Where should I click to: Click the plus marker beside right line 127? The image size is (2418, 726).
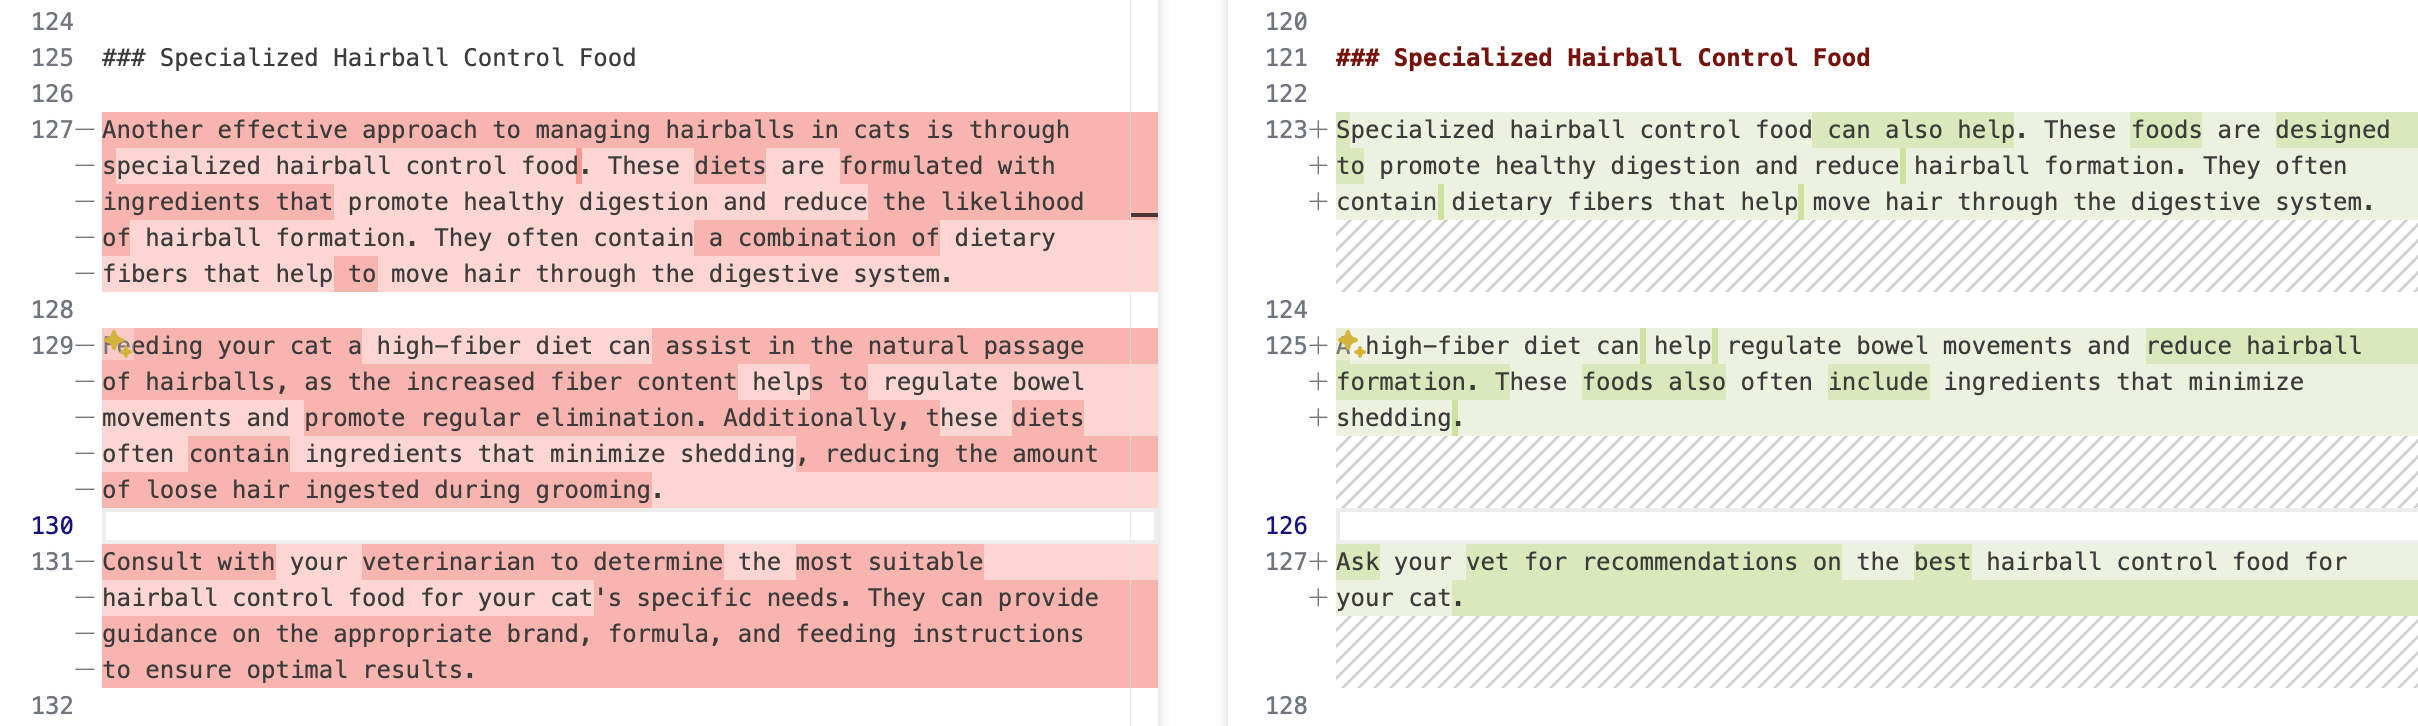(1318, 562)
